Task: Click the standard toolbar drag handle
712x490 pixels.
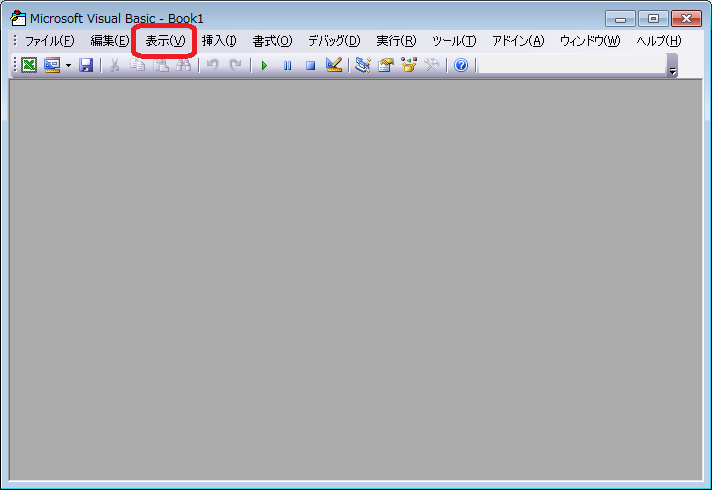Action: coord(15,65)
